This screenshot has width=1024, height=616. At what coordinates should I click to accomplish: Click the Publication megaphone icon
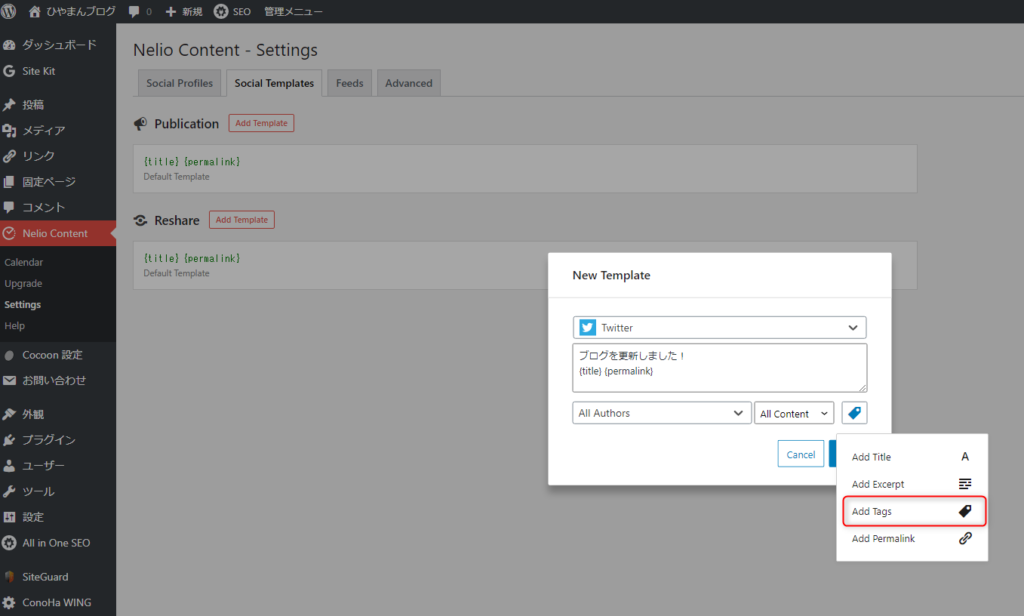pos(141,124)
